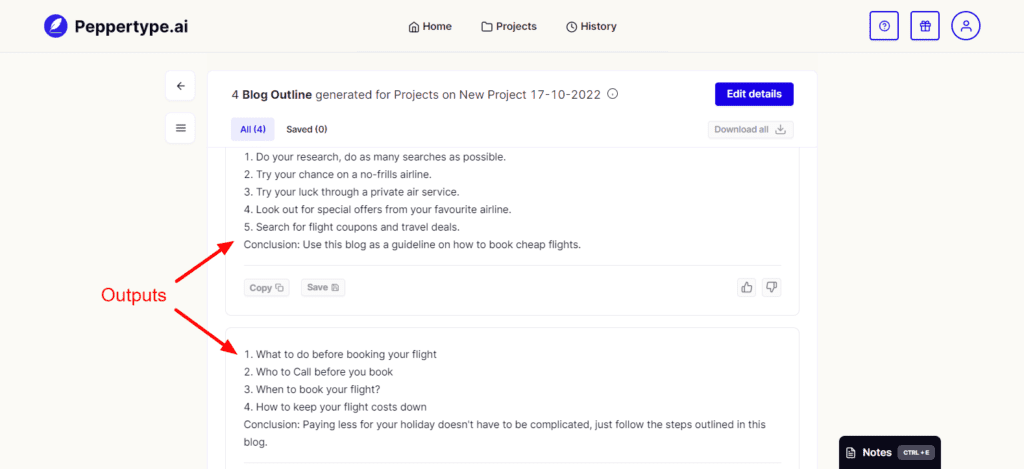Copy the first blog outline
The height and width of the screenshot is (469, 1024).
pyautogui.click(x=267, y=287)
